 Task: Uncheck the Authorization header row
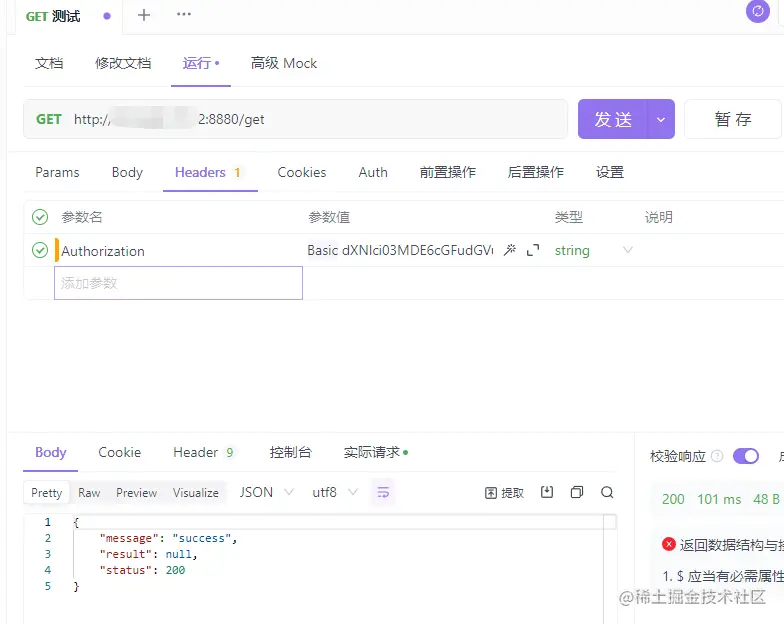tap(40, 250)
